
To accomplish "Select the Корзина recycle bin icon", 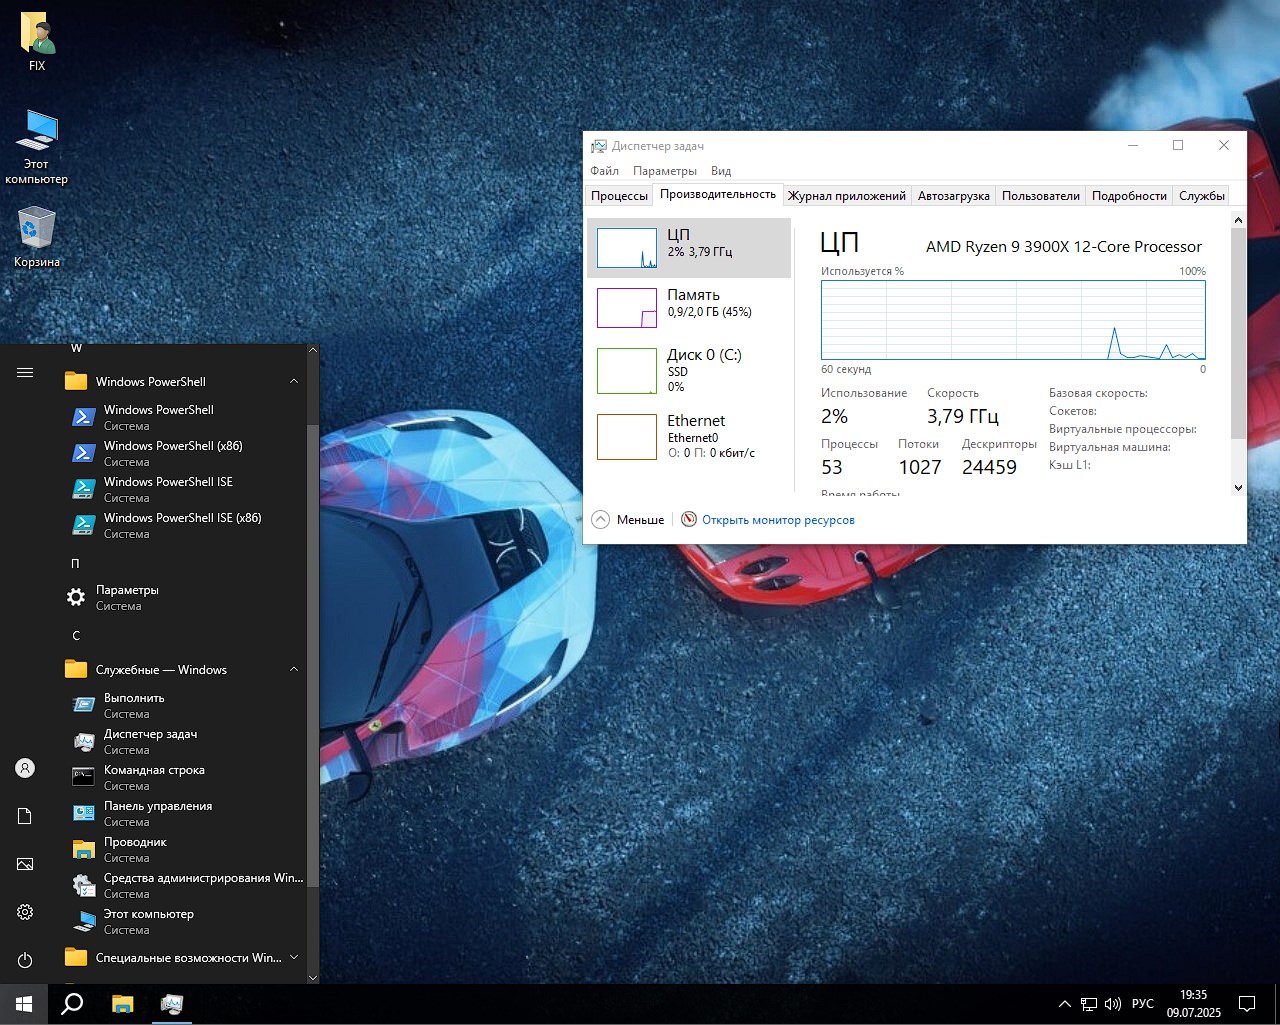I will pyautogui.click(x=37, y=237).
